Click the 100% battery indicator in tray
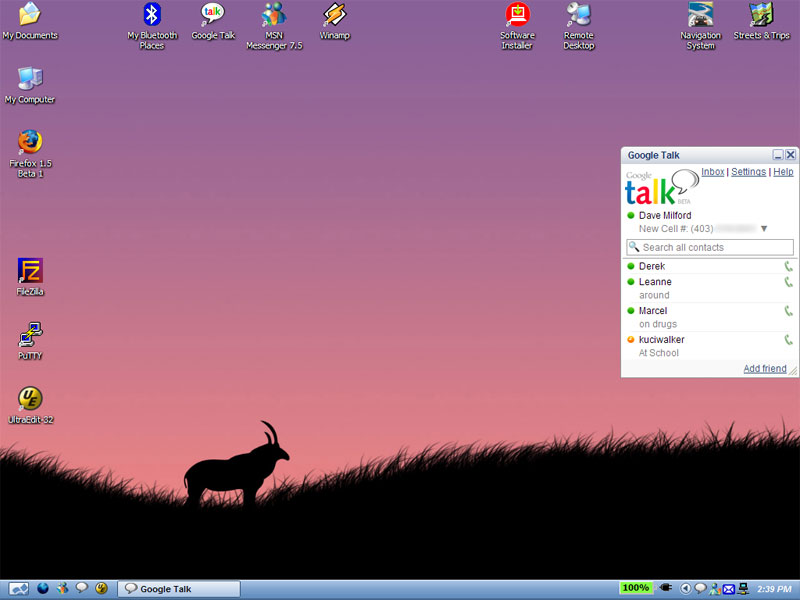 (x=635, y=588)
